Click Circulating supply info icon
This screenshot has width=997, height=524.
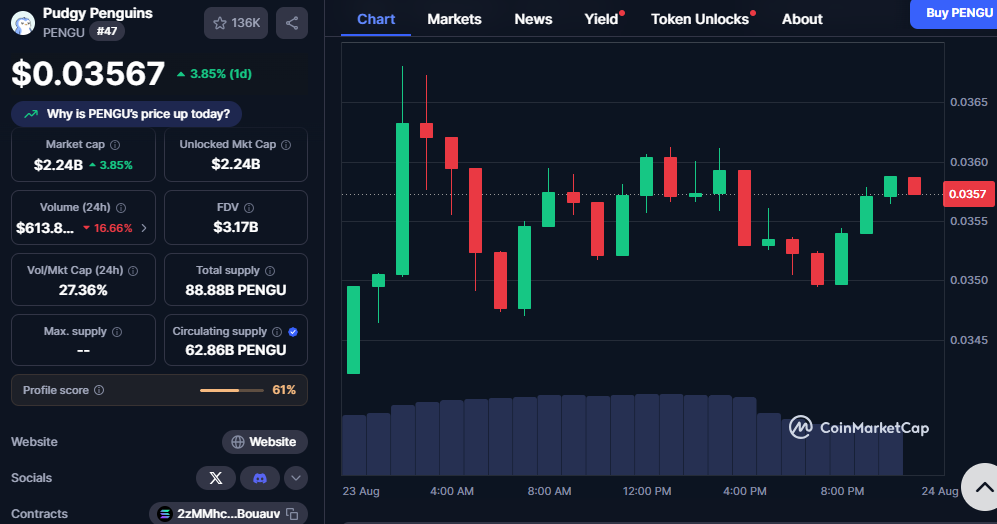pos(277,332)
